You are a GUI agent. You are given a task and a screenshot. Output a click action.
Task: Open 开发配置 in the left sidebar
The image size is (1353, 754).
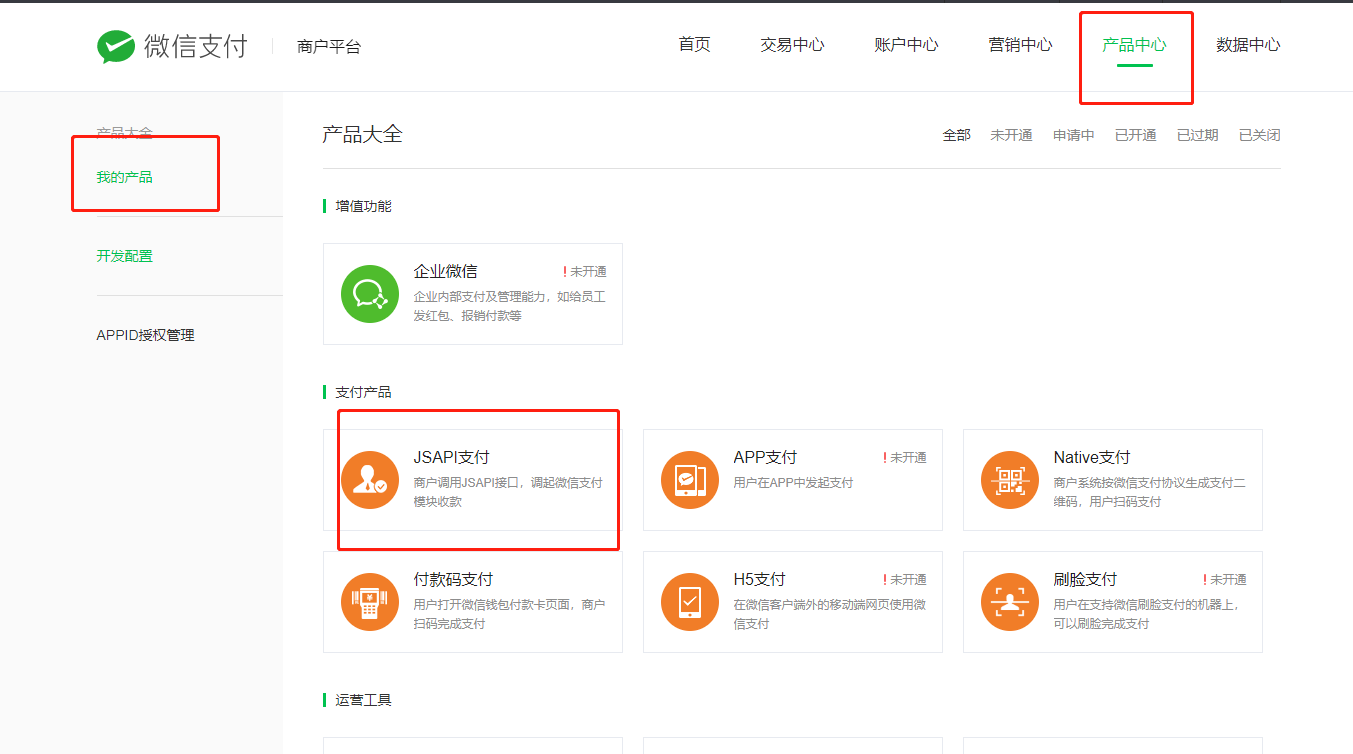click(124, 256)
